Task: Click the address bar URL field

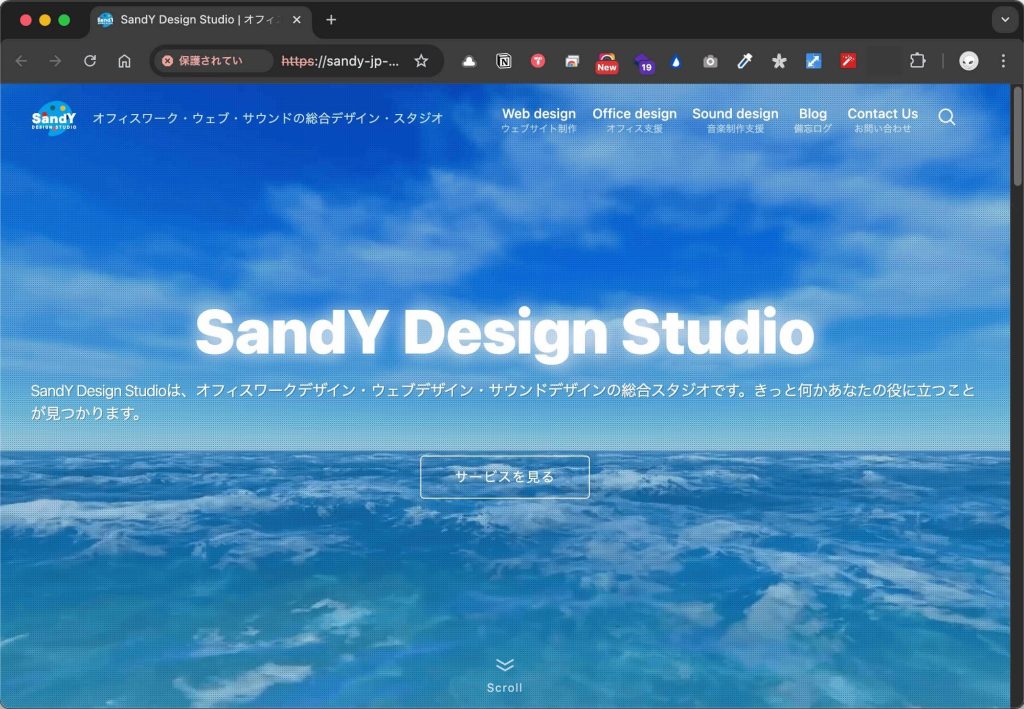Action: coord(340,61)
